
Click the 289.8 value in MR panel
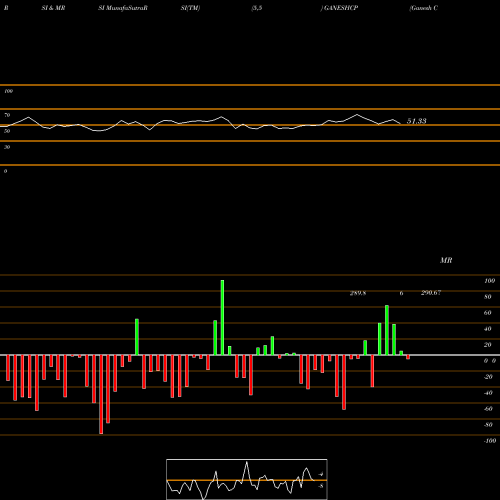pos(358,293)
